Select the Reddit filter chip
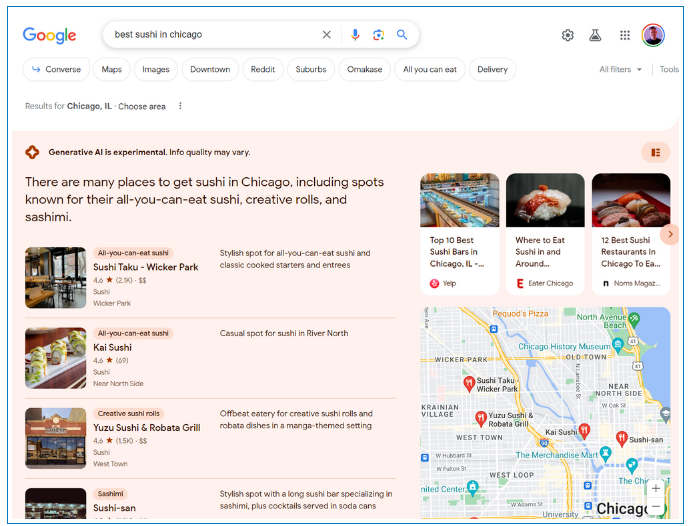Image resolution: width=694 pixels, height=526 pixels. tap(263, 70)
